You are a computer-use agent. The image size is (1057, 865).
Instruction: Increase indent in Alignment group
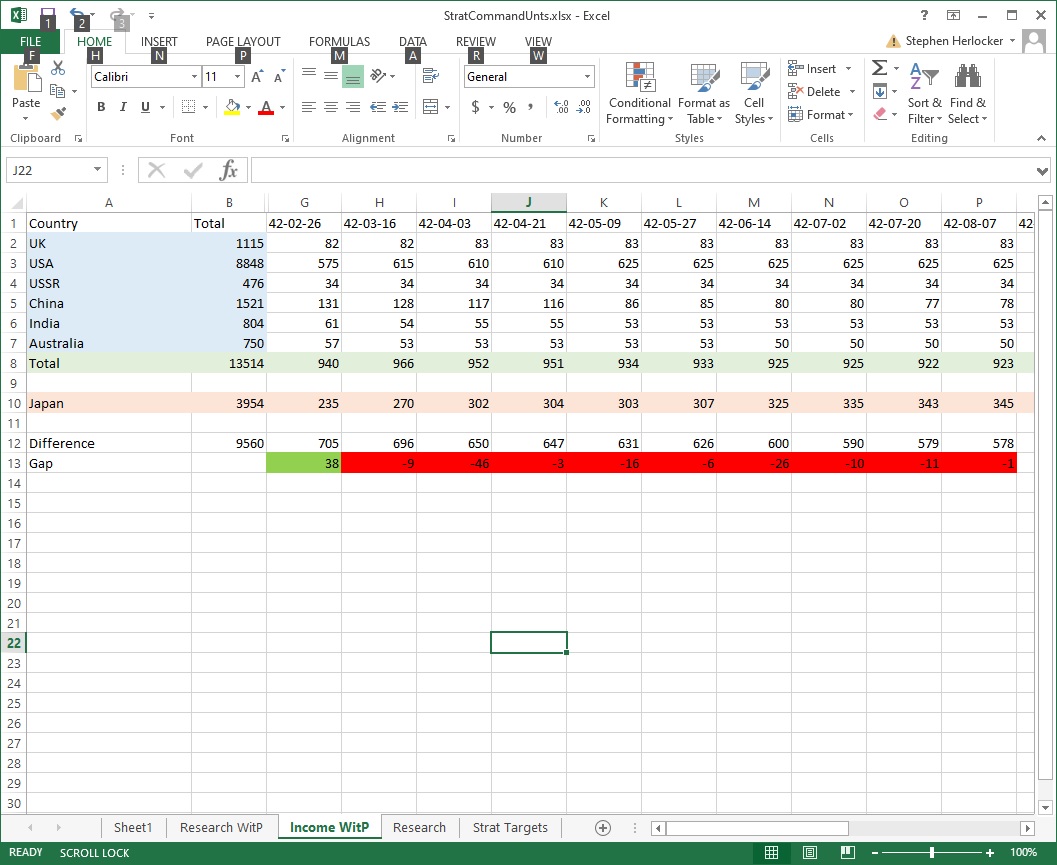(400, 107)
